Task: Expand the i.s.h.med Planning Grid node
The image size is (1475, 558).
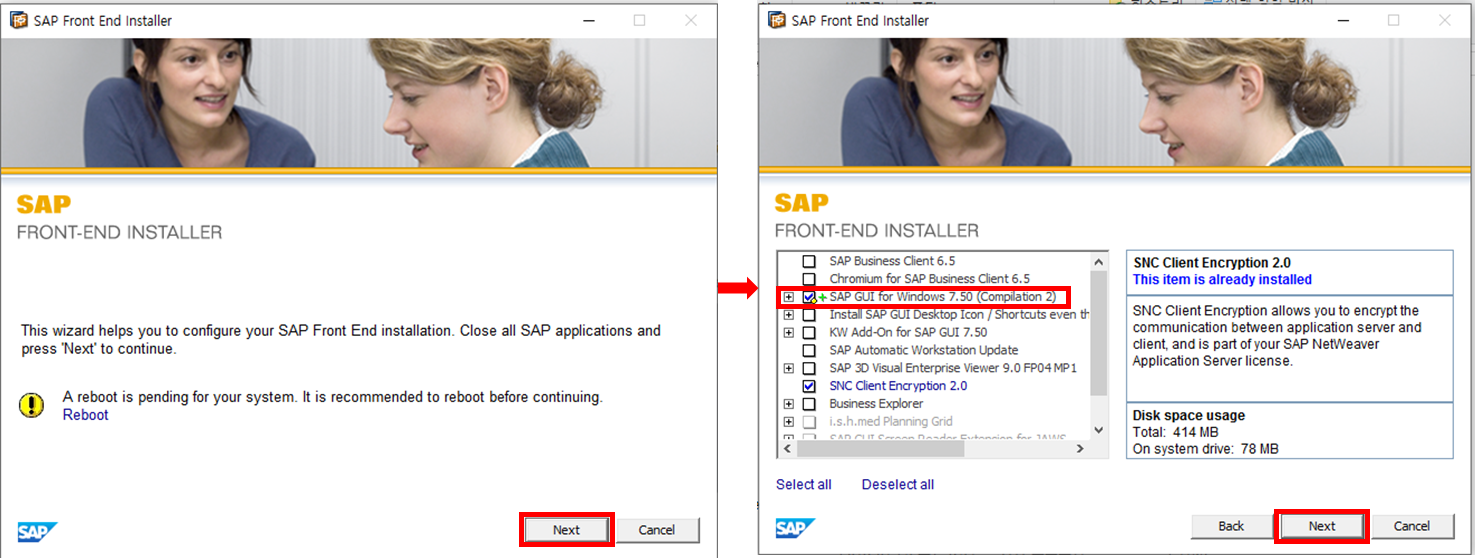Action: pos(789,422)
